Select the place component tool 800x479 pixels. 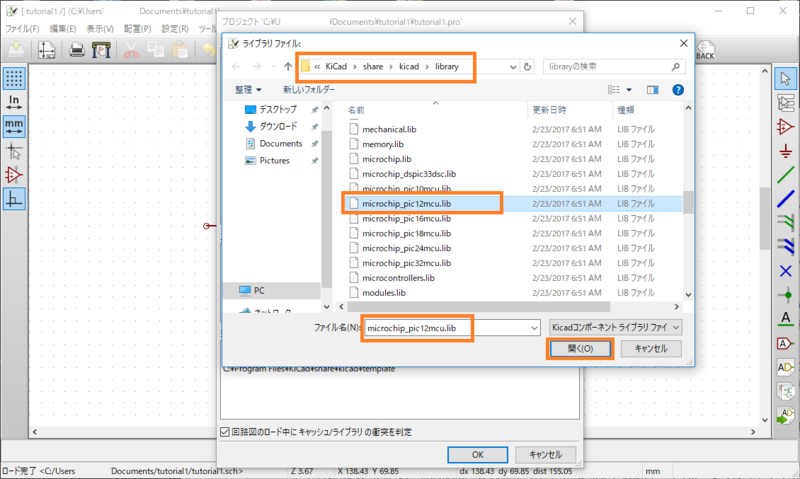point(785,127)
